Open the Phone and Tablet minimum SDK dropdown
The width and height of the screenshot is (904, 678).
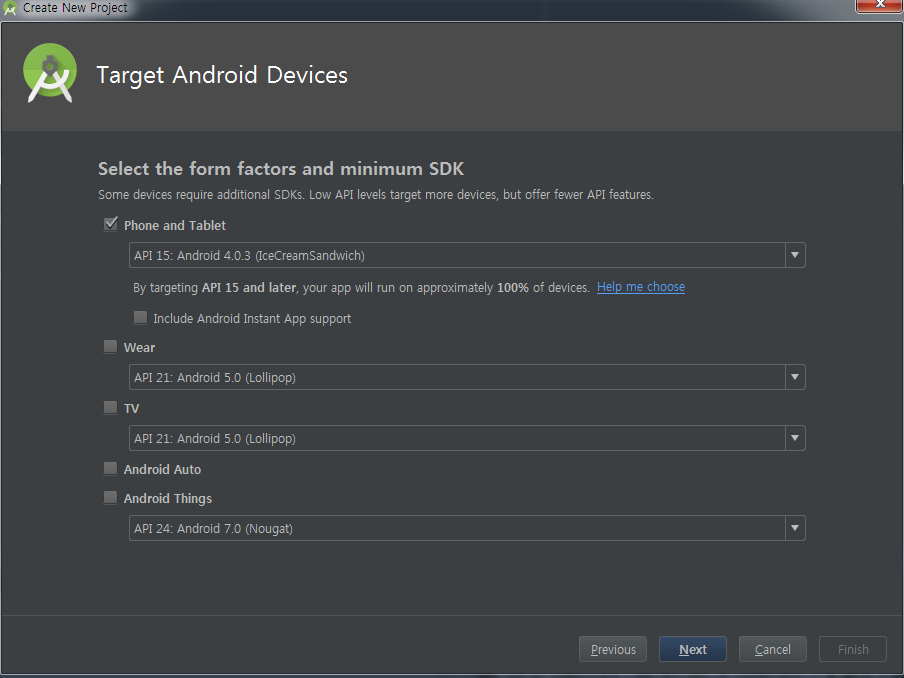pyautogui.click(x=794, y=255)
